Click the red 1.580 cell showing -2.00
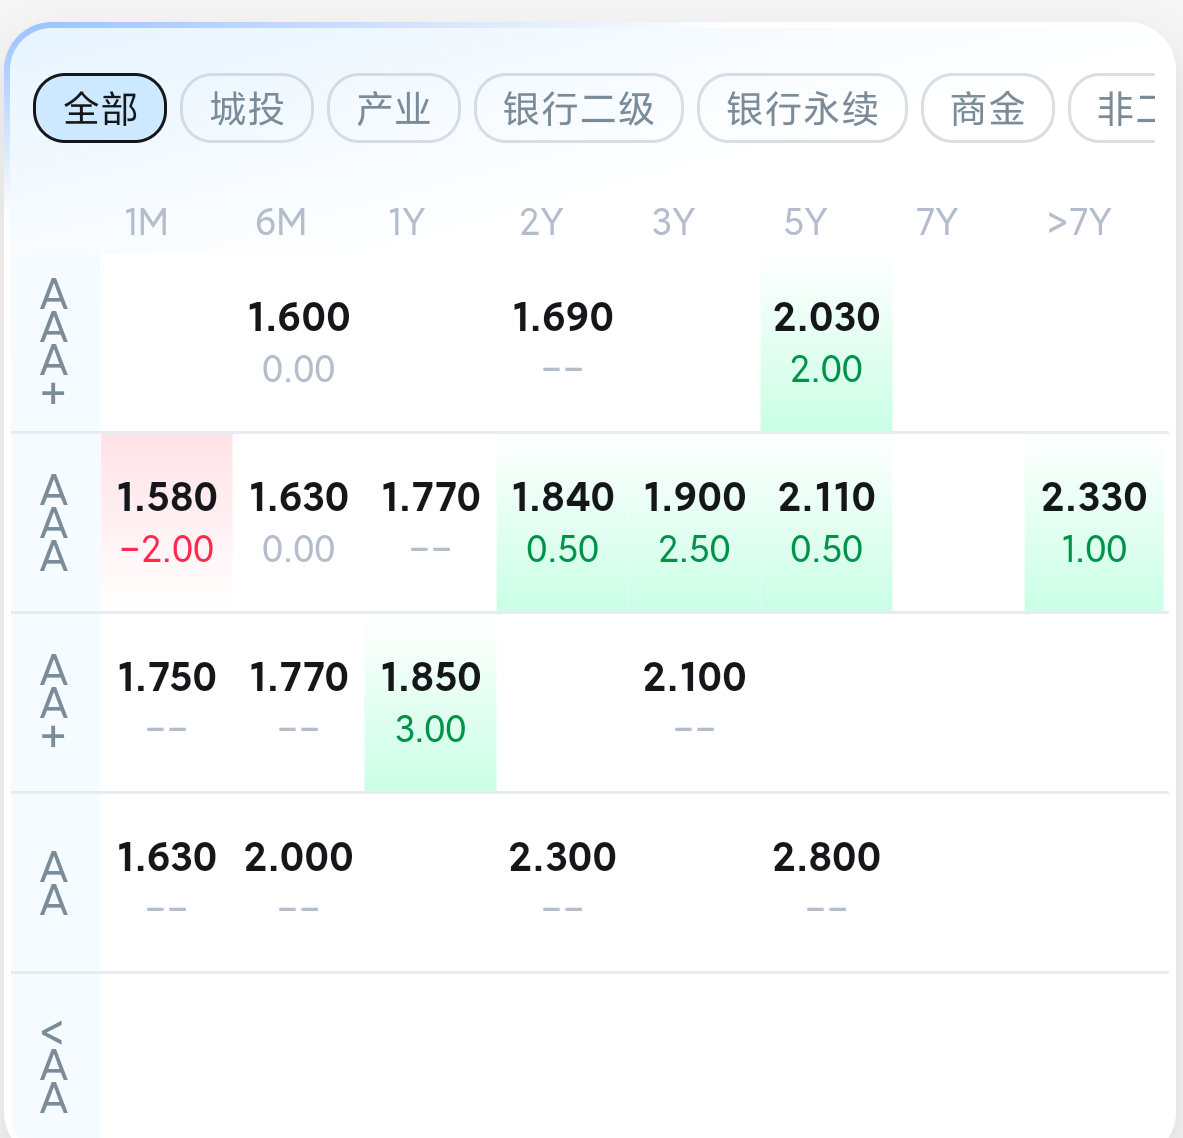Screen dimensions: 1183x1138 [x=167, y=522]
